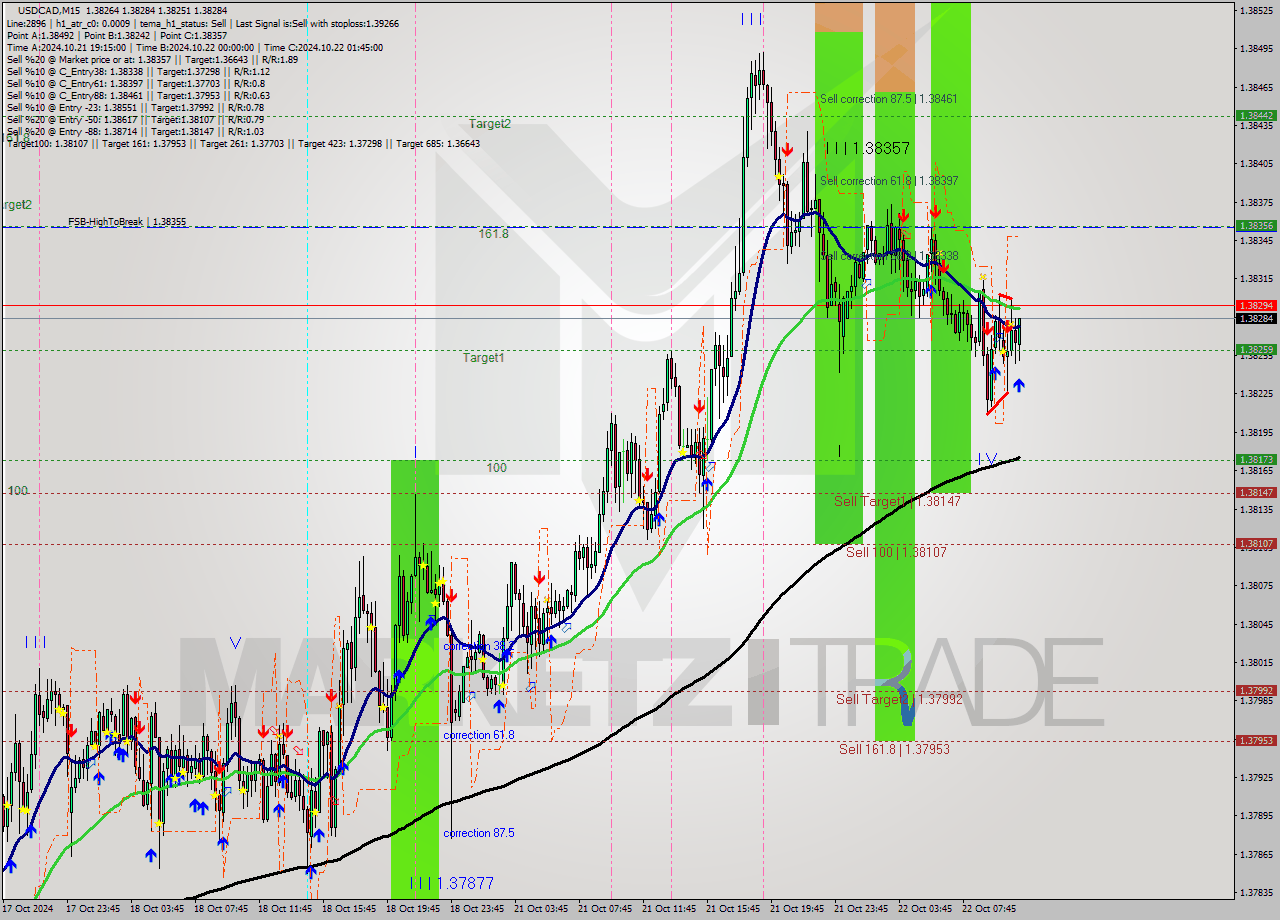Click the green Target1 label

pyautogui.click(x=483, y=357)
